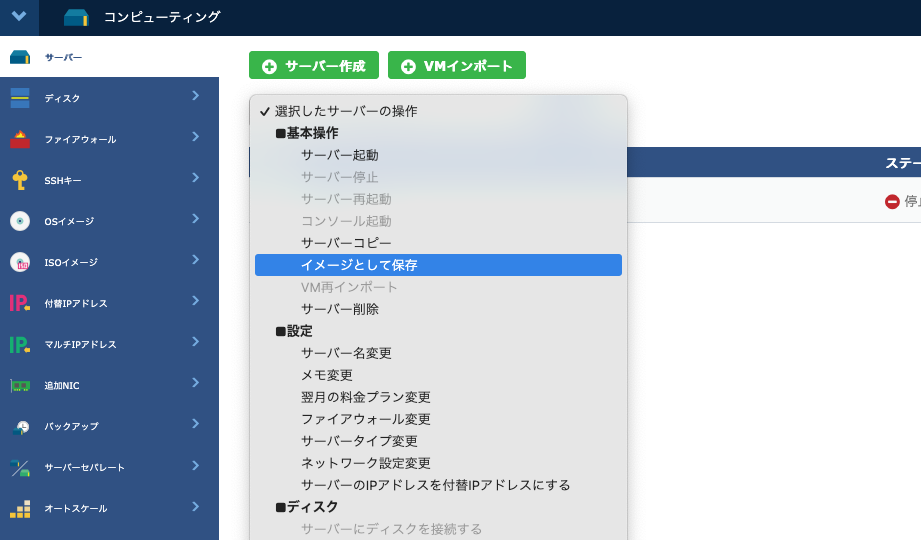Click the ISOイメージ disc icon
The image size is (921, 540).
(x=20, y=262)
